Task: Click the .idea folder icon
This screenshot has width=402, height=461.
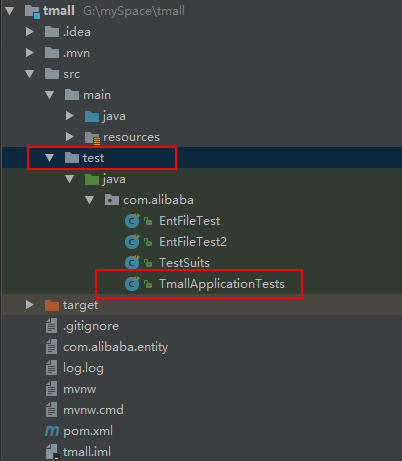Action: [52, 32]
